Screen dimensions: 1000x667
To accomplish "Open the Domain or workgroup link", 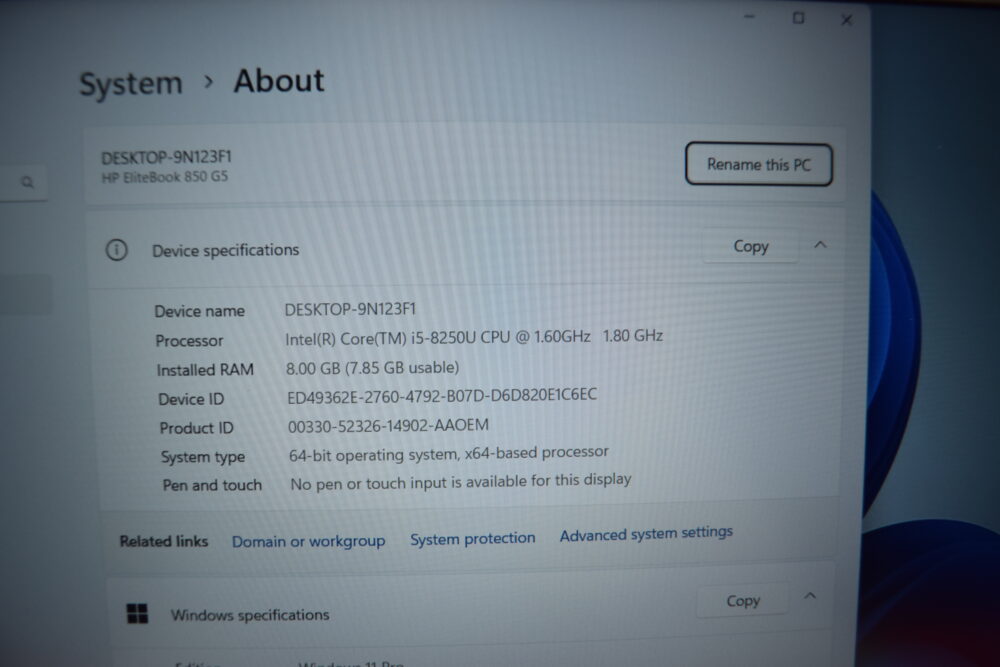I will point(308,541).
